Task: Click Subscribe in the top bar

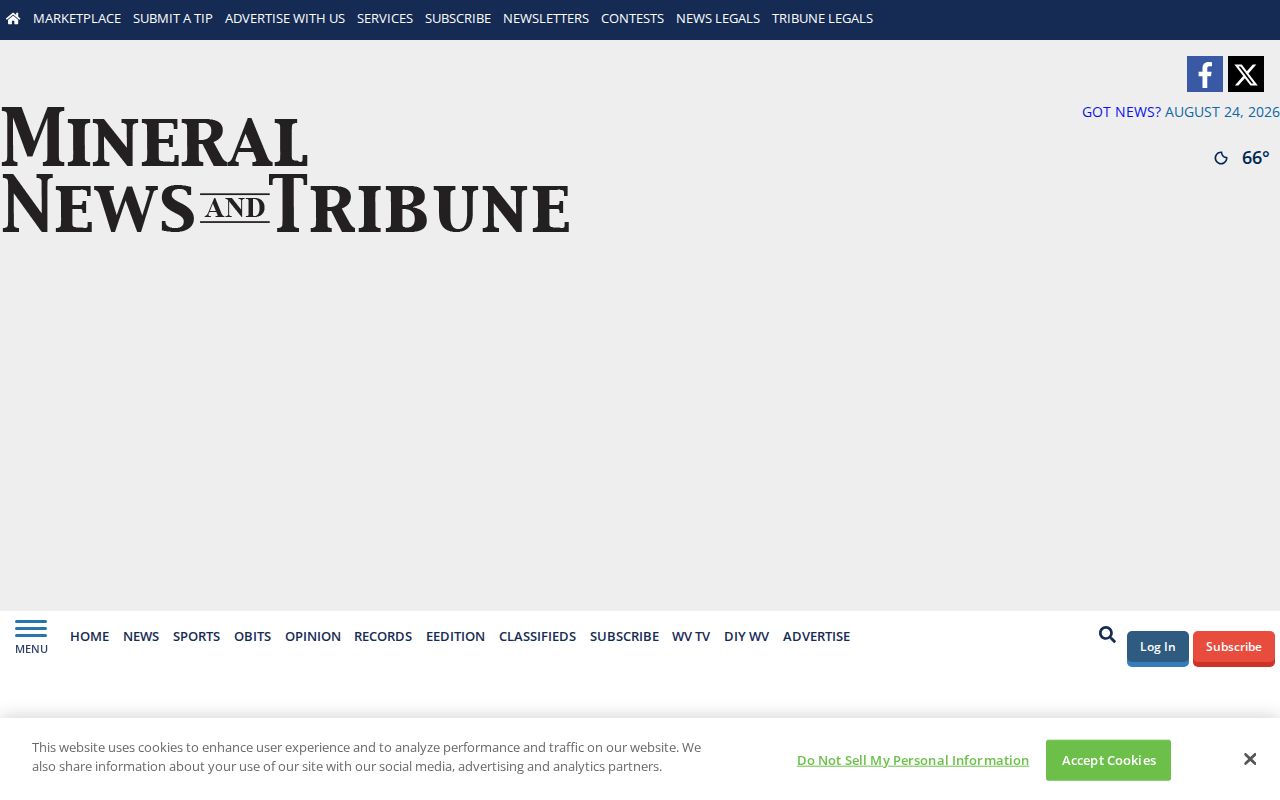Action: 458,18
